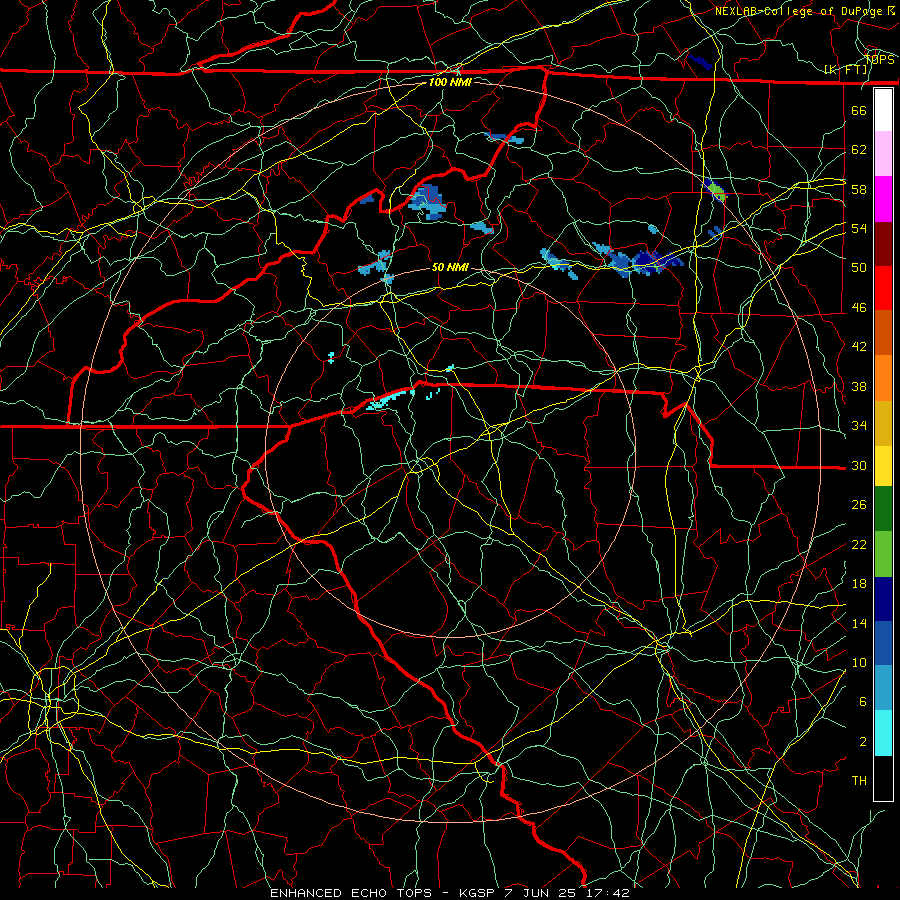Click the light pink legend swatch
The width and height of the screenshot is (900, 900).
[x=883, y=154]
